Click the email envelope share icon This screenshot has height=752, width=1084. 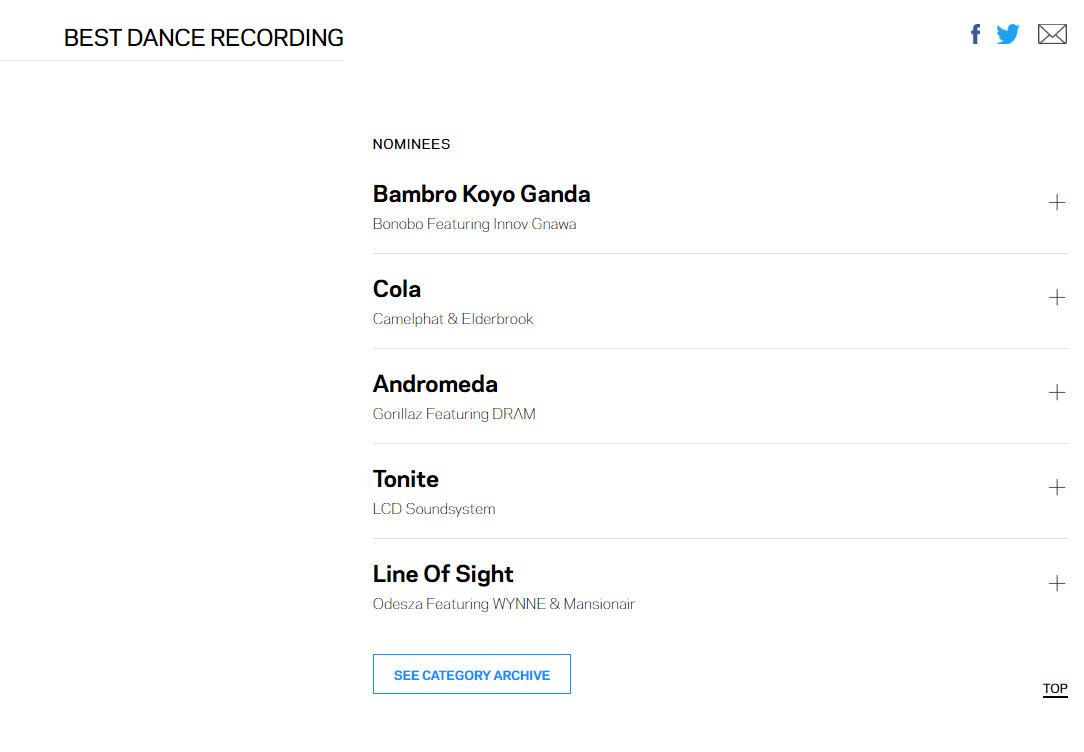tap(1052, 35)
